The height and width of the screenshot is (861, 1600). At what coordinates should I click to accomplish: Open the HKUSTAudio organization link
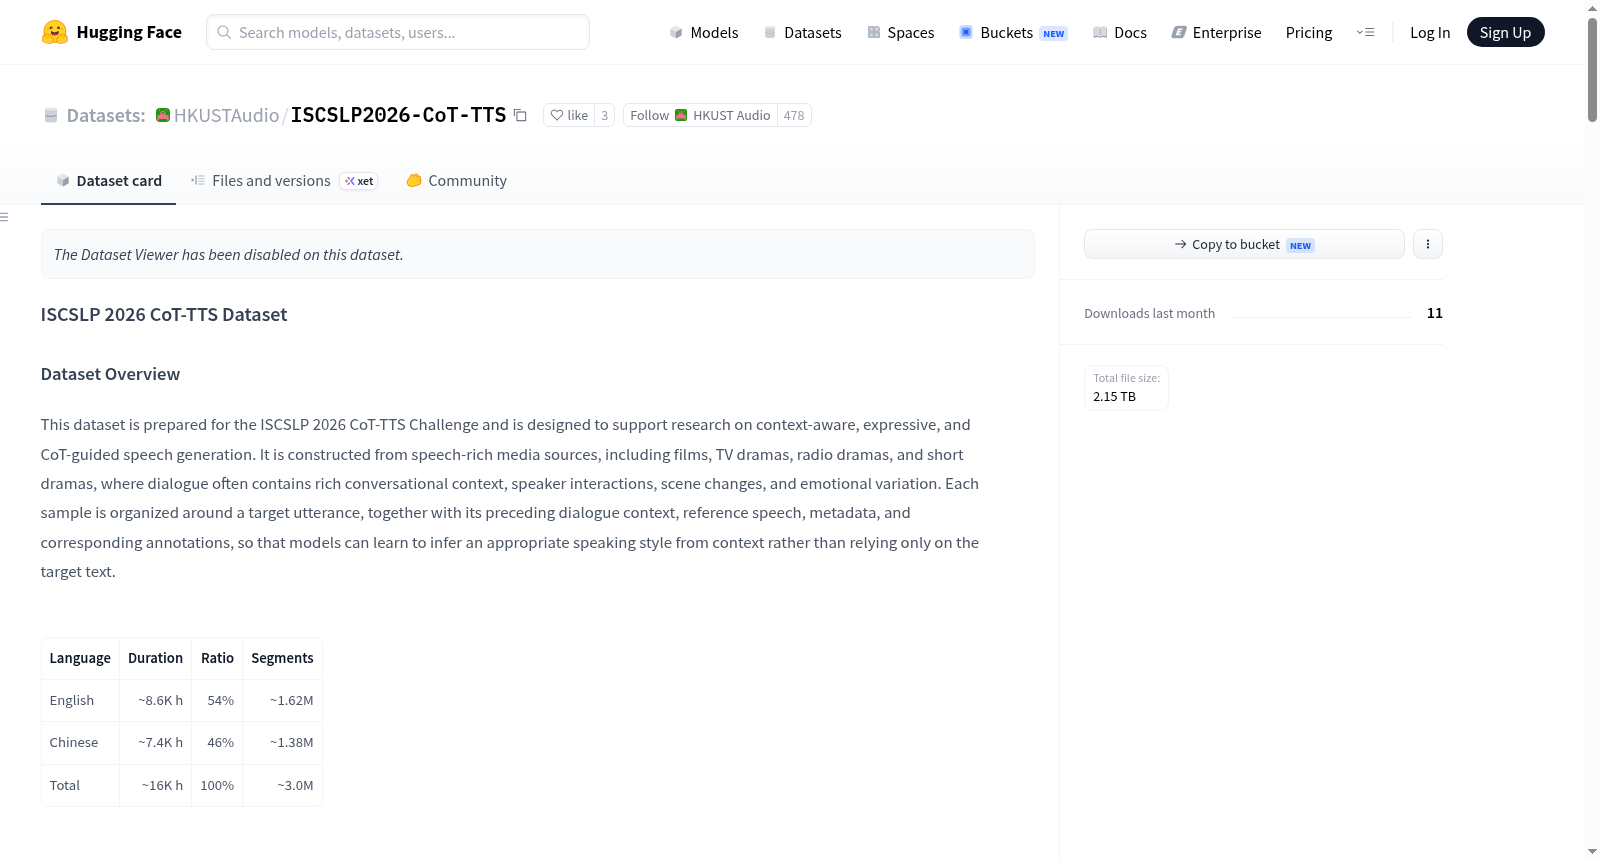point(227,115)
